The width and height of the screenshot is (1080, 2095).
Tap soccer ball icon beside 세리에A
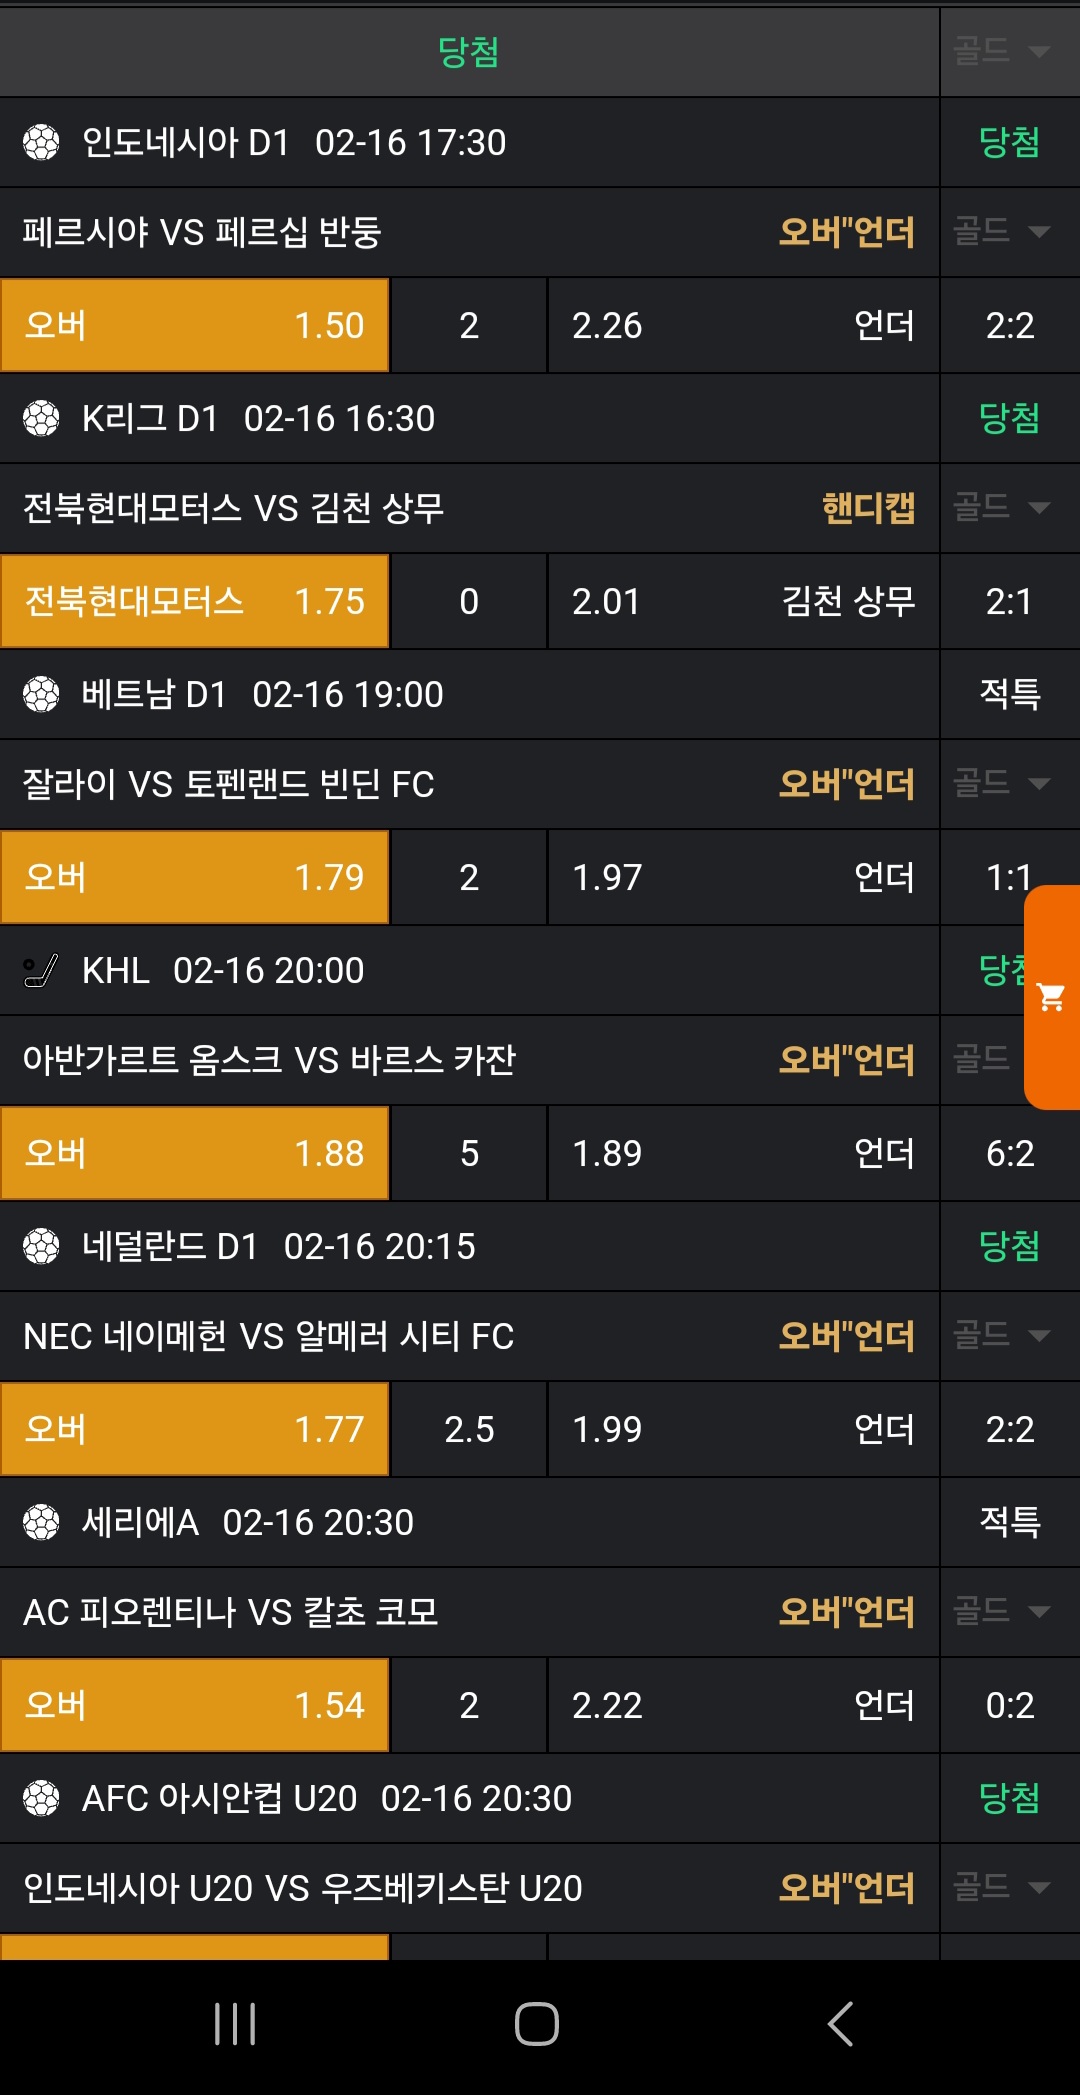coord(41,1522)
